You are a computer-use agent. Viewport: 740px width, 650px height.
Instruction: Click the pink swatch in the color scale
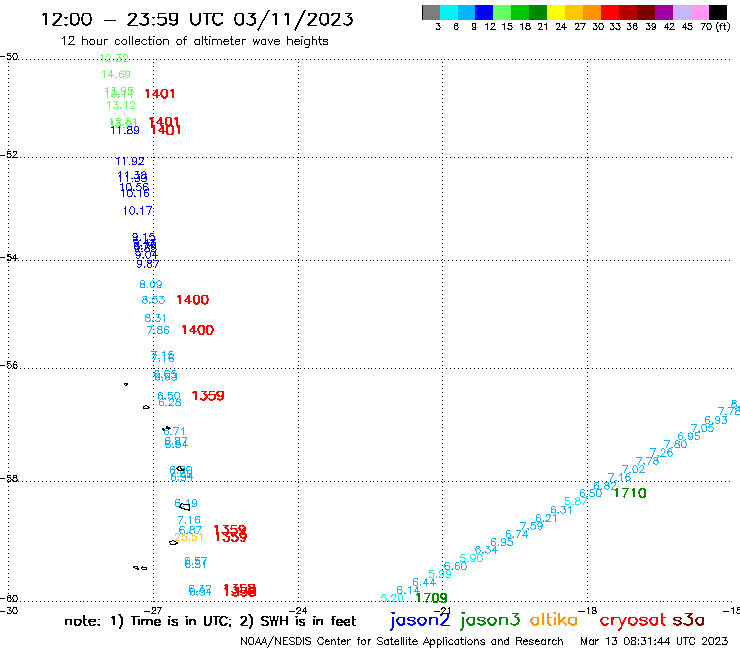point(699,12)
